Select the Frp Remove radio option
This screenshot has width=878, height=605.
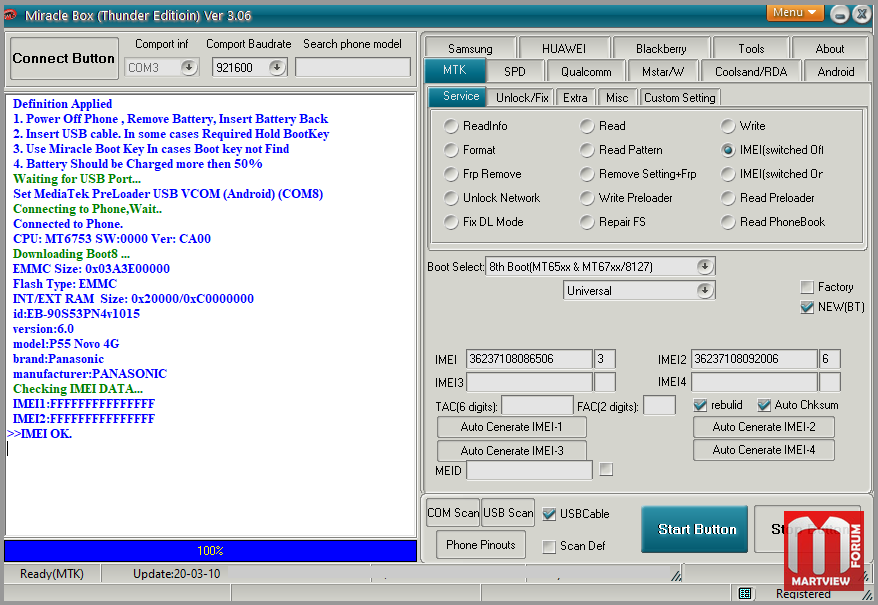pos(451,174)
